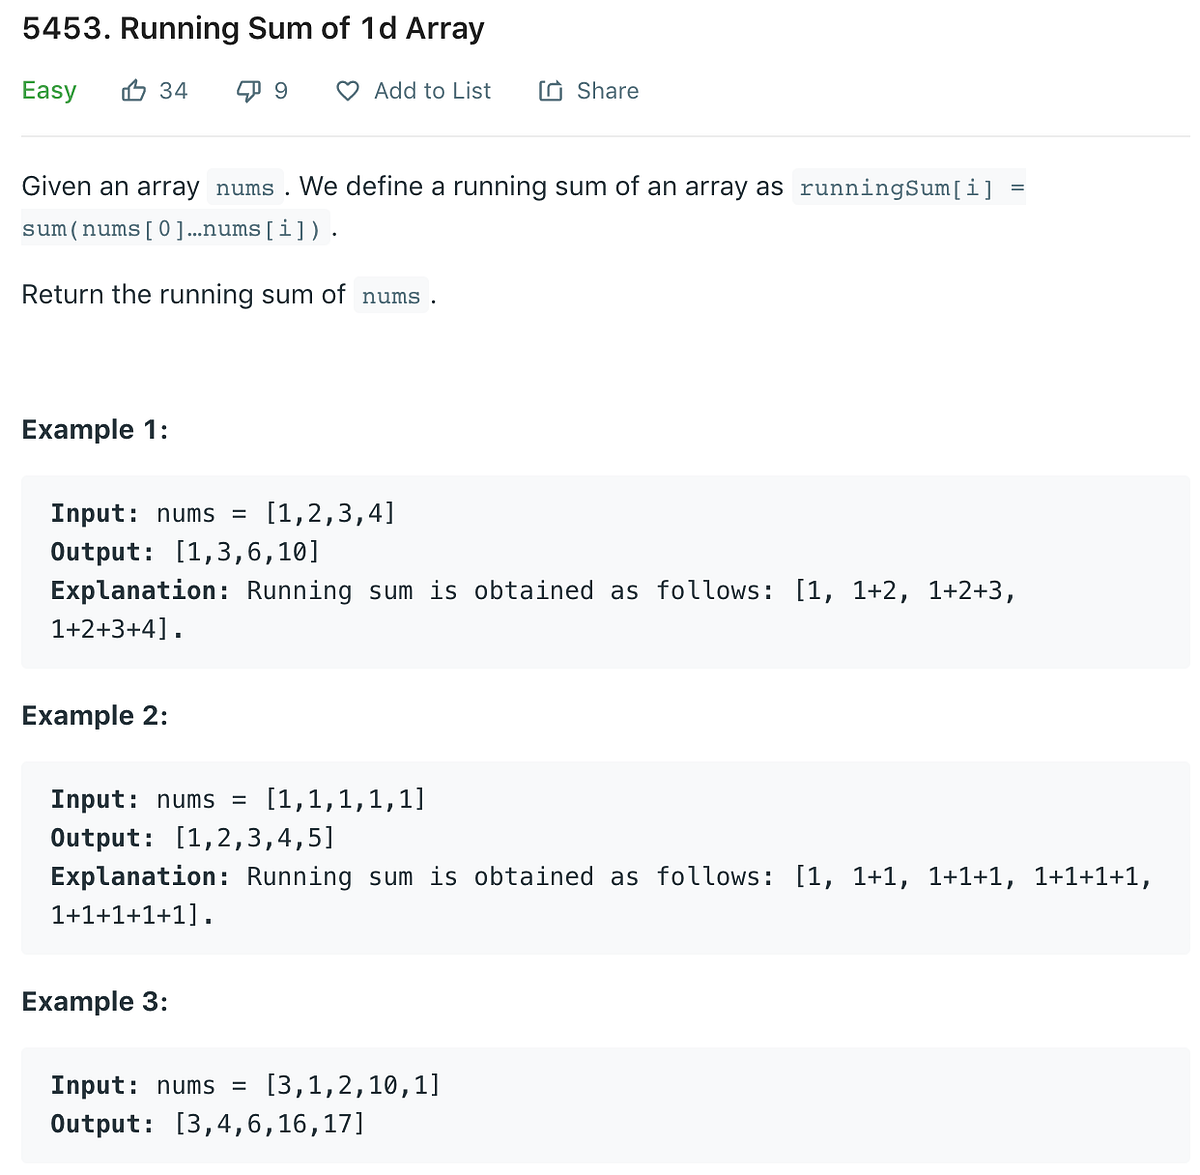Click the Example 2 heading
The image size is (1200, 1175).
pos(95,716)
